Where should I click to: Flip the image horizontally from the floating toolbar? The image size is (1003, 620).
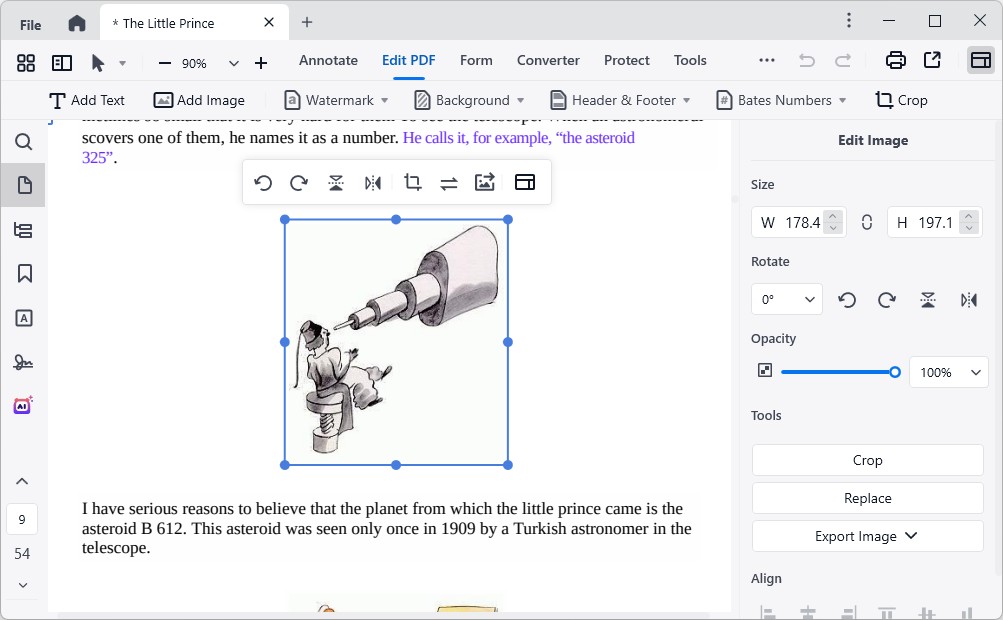click(373, 182)
